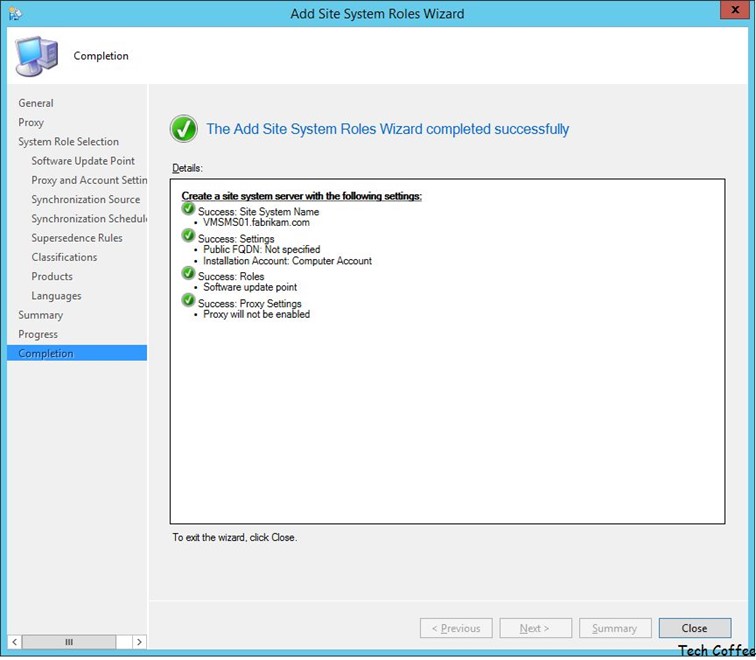The width and height of the screenshot is (756, 660).
Task: Select Summary step in sidebar
Action: coord(40,315)
